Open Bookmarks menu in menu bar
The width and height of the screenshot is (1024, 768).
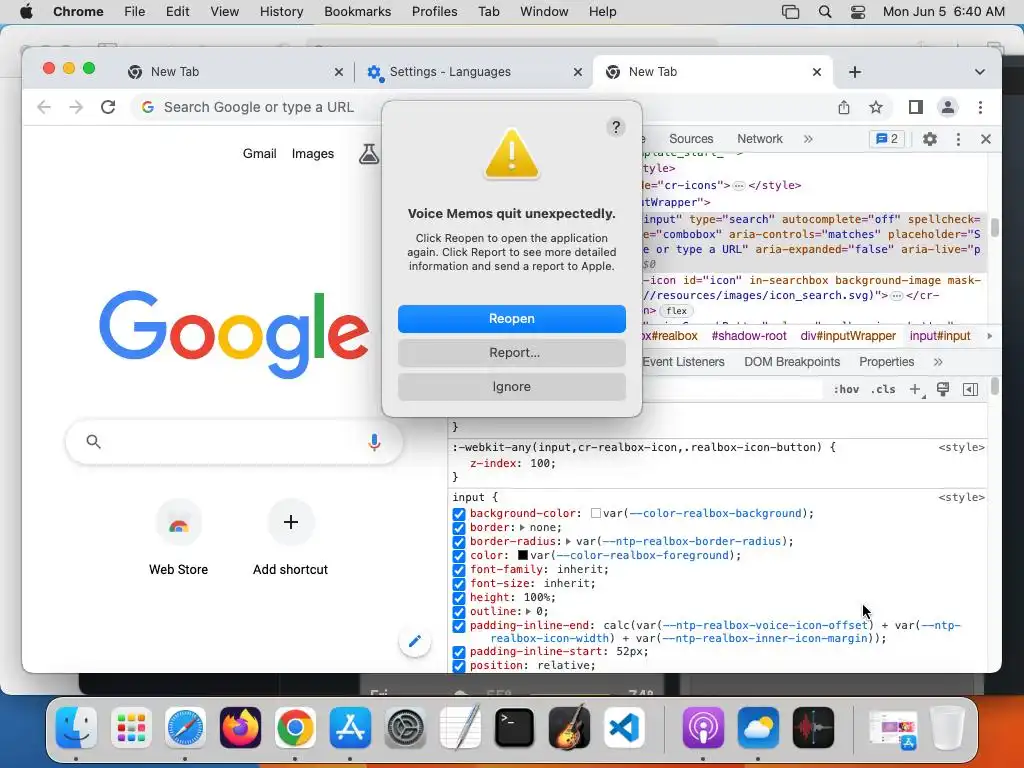click(x=357, y=12)
